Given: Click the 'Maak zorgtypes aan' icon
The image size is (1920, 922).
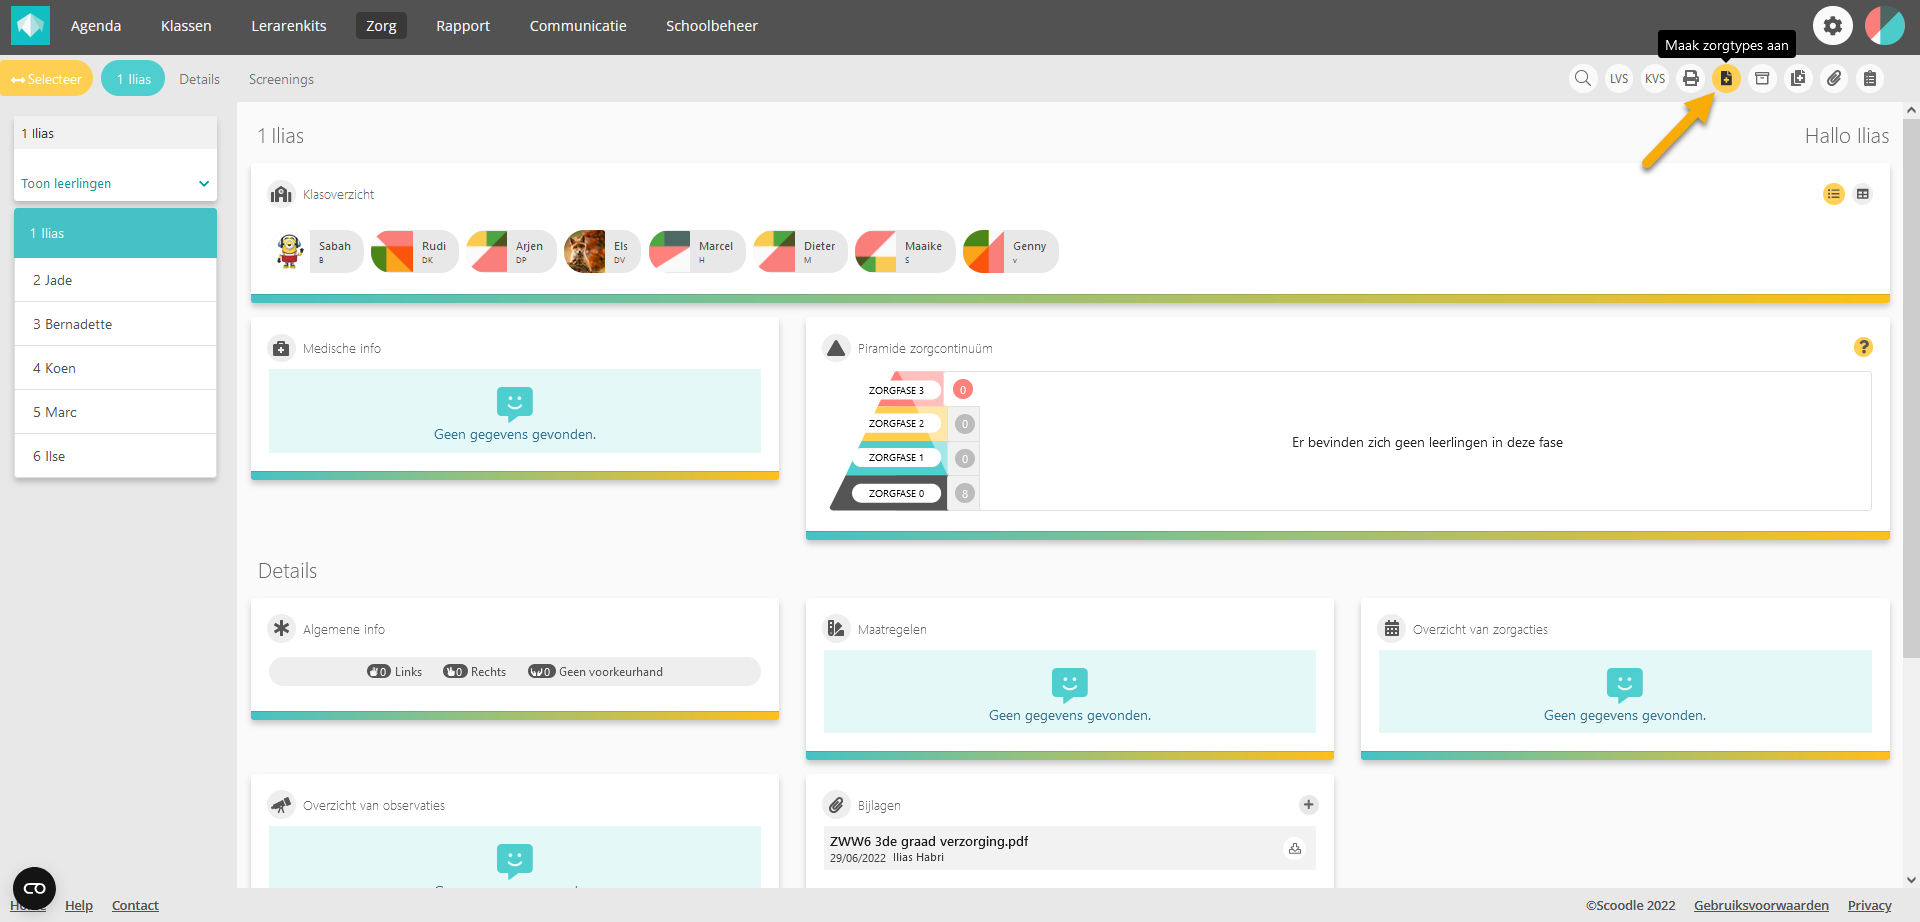Looking at the screenshot, I should pos(1726,79).
